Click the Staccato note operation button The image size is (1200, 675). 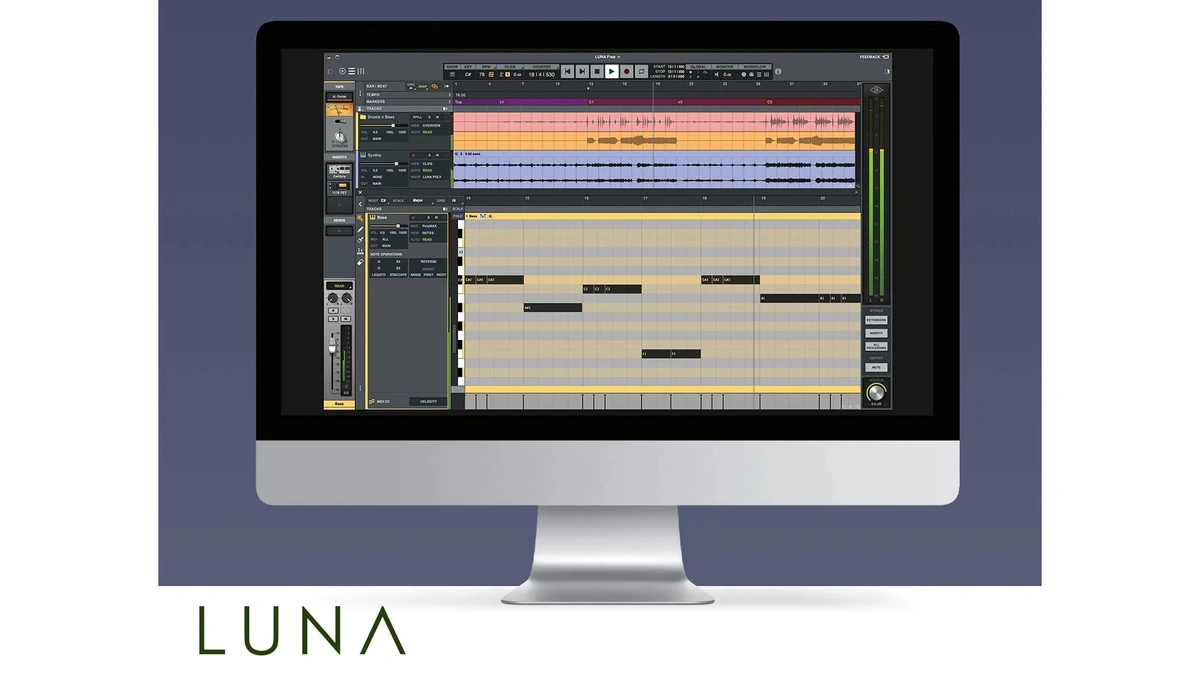pyautogui.click(x=398, y=275)
